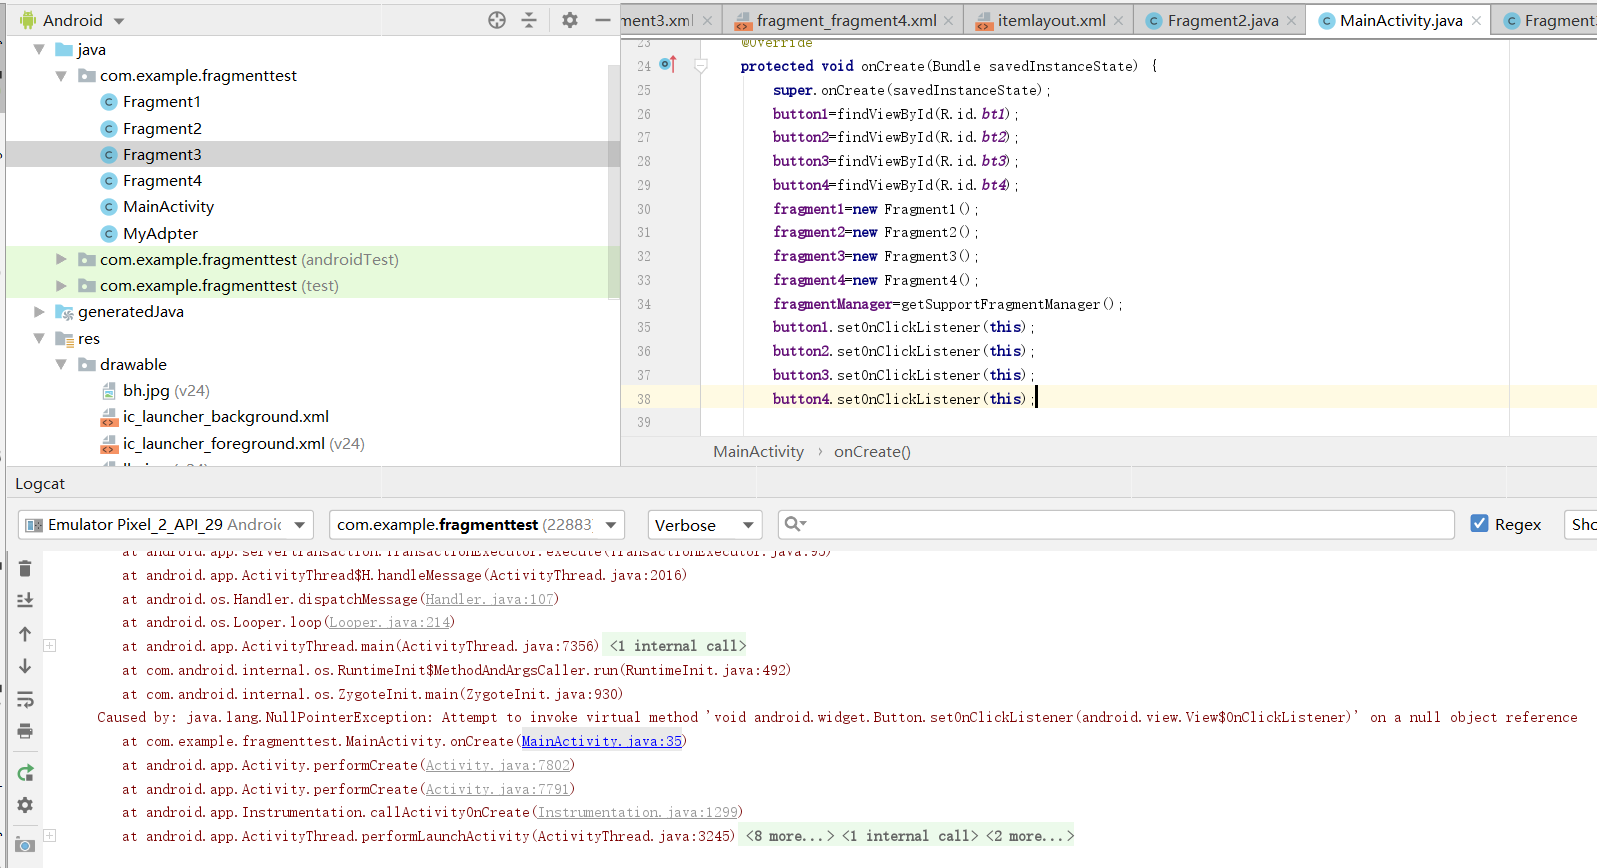This screenshot has height=868, width=1597.
Task: Restart logcat with the green restart icon
Action: point(25,773)
